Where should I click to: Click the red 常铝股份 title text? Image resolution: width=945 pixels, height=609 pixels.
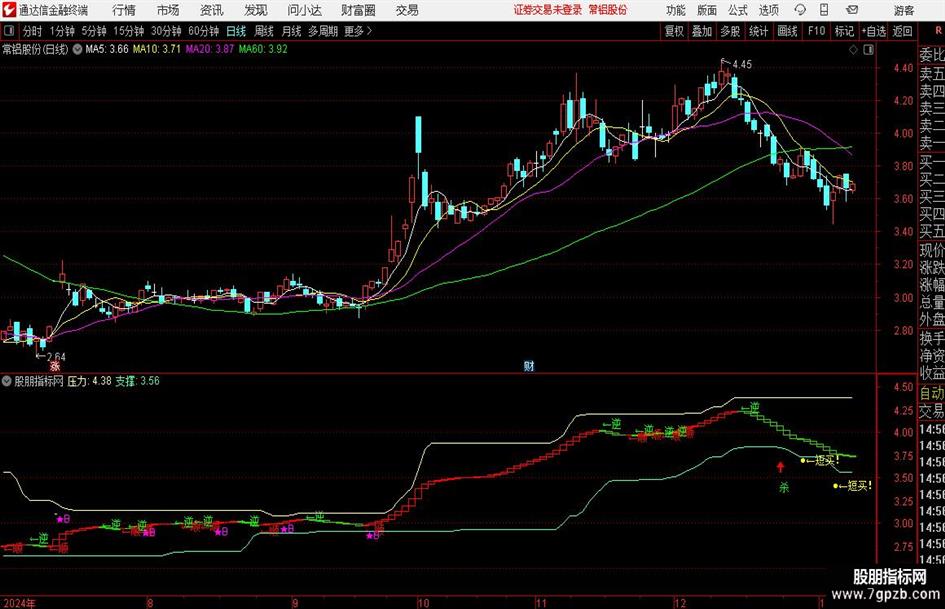[x=608, y=10]
